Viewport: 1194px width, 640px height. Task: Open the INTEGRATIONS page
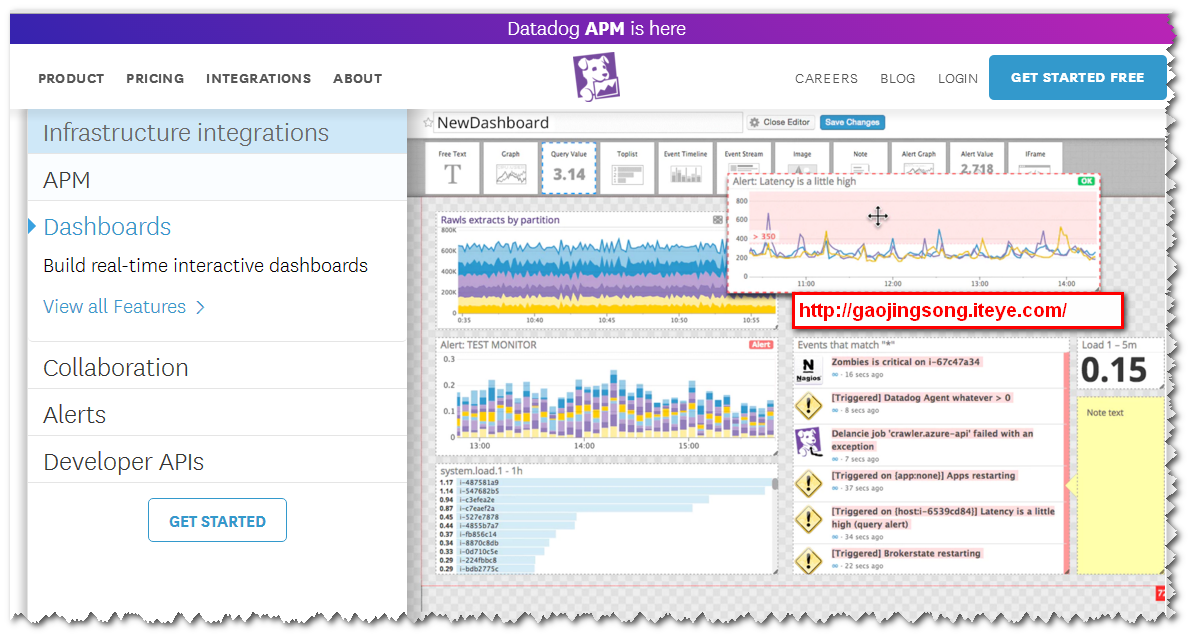[258, 78]
